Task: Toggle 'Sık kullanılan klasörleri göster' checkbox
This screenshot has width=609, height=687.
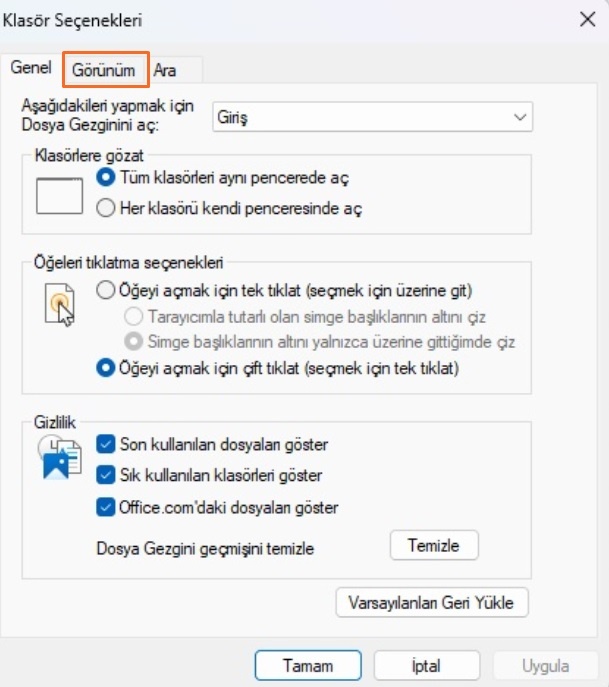Action: click(106, 476)
